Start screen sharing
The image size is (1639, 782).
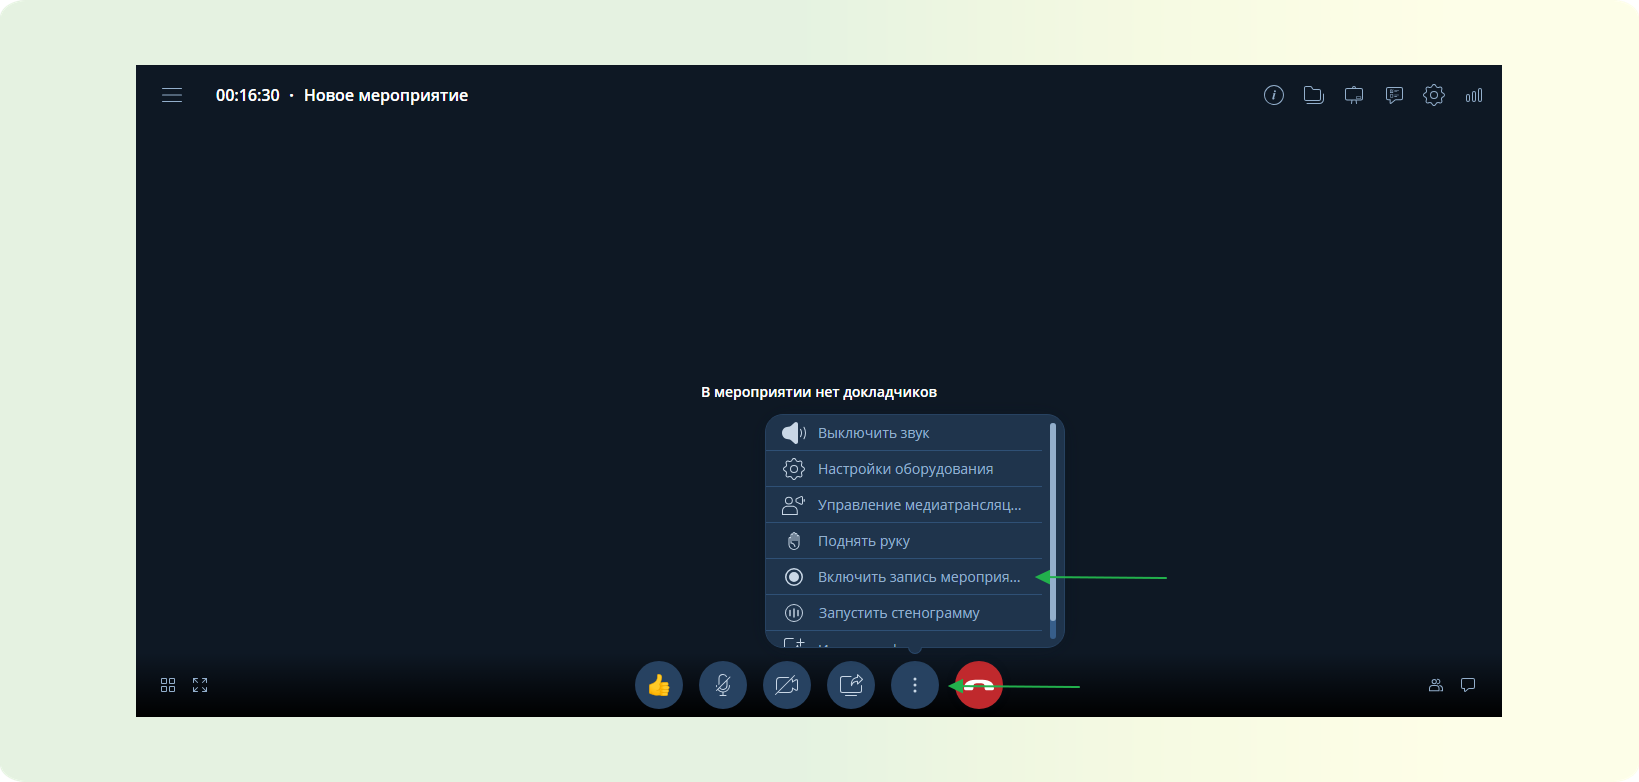pyautogui.click(x=851, y=685)
